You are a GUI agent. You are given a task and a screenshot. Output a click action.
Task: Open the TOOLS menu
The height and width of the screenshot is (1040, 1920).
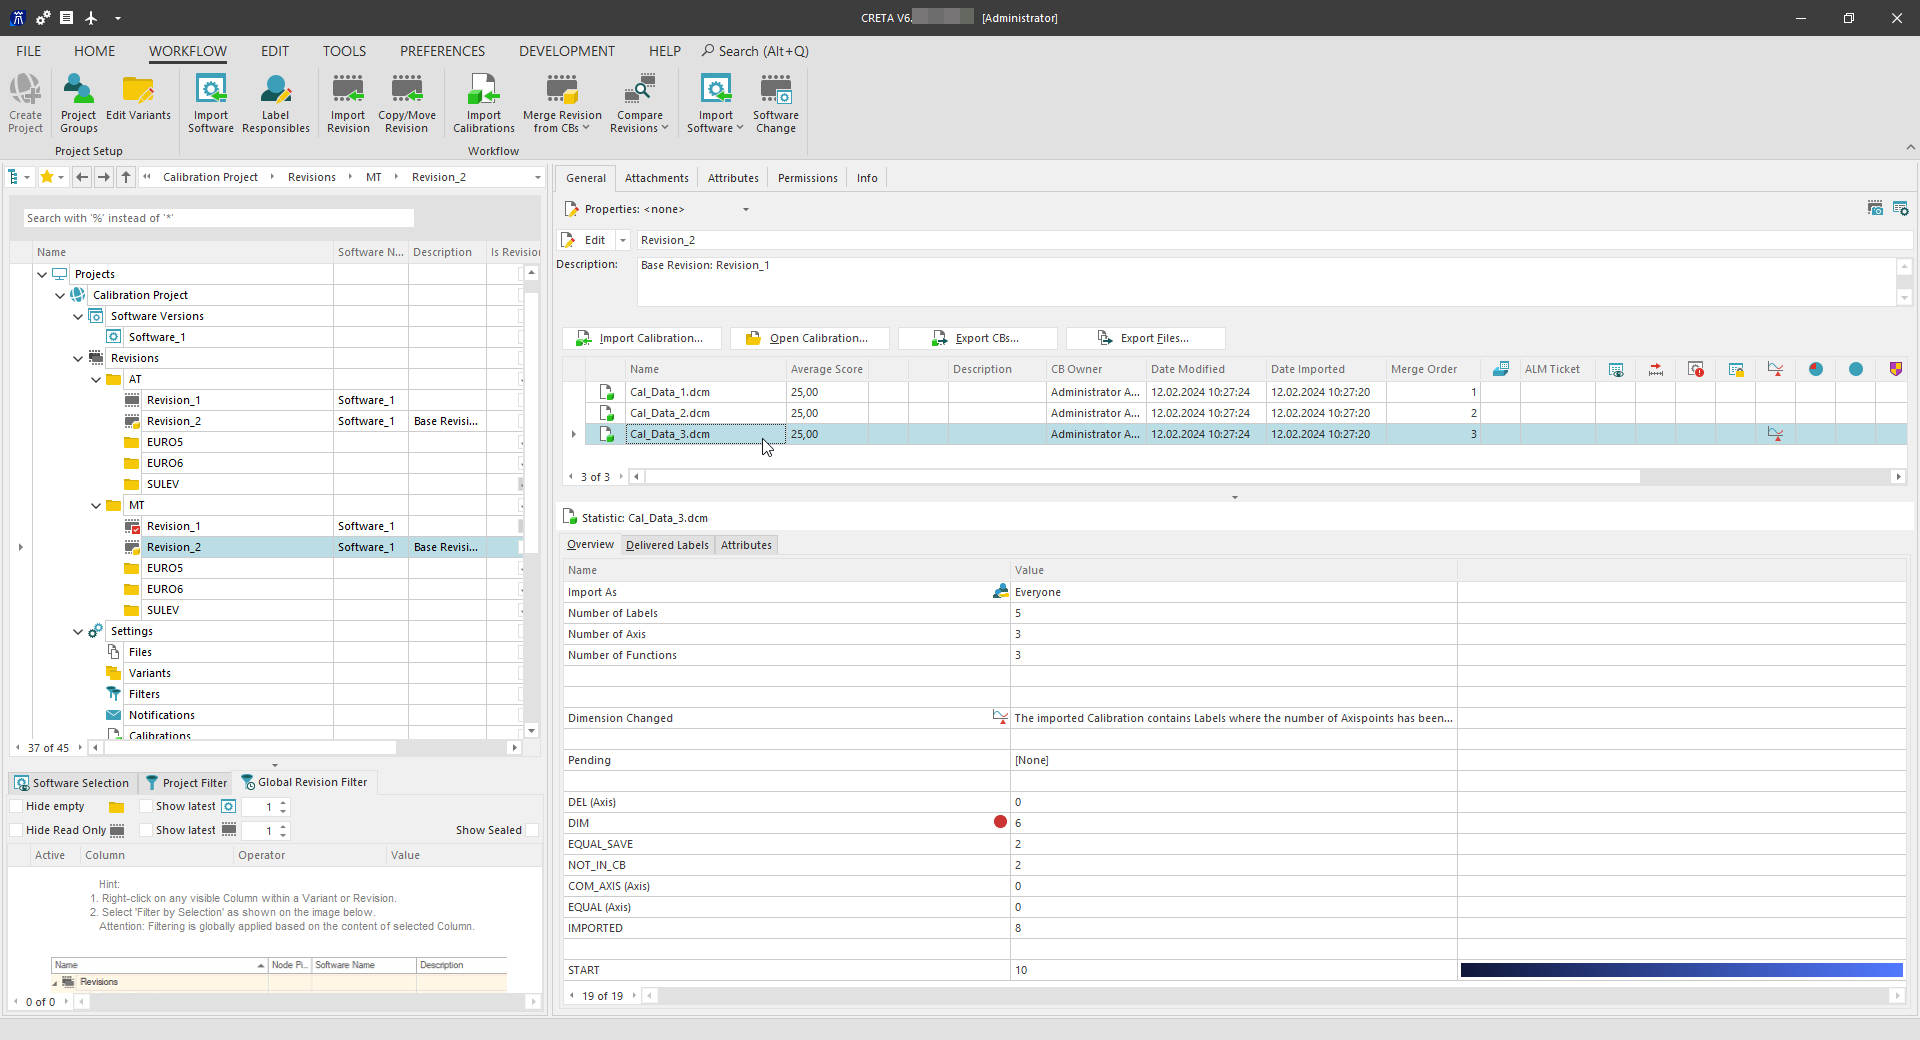click(x=344, y=51)
